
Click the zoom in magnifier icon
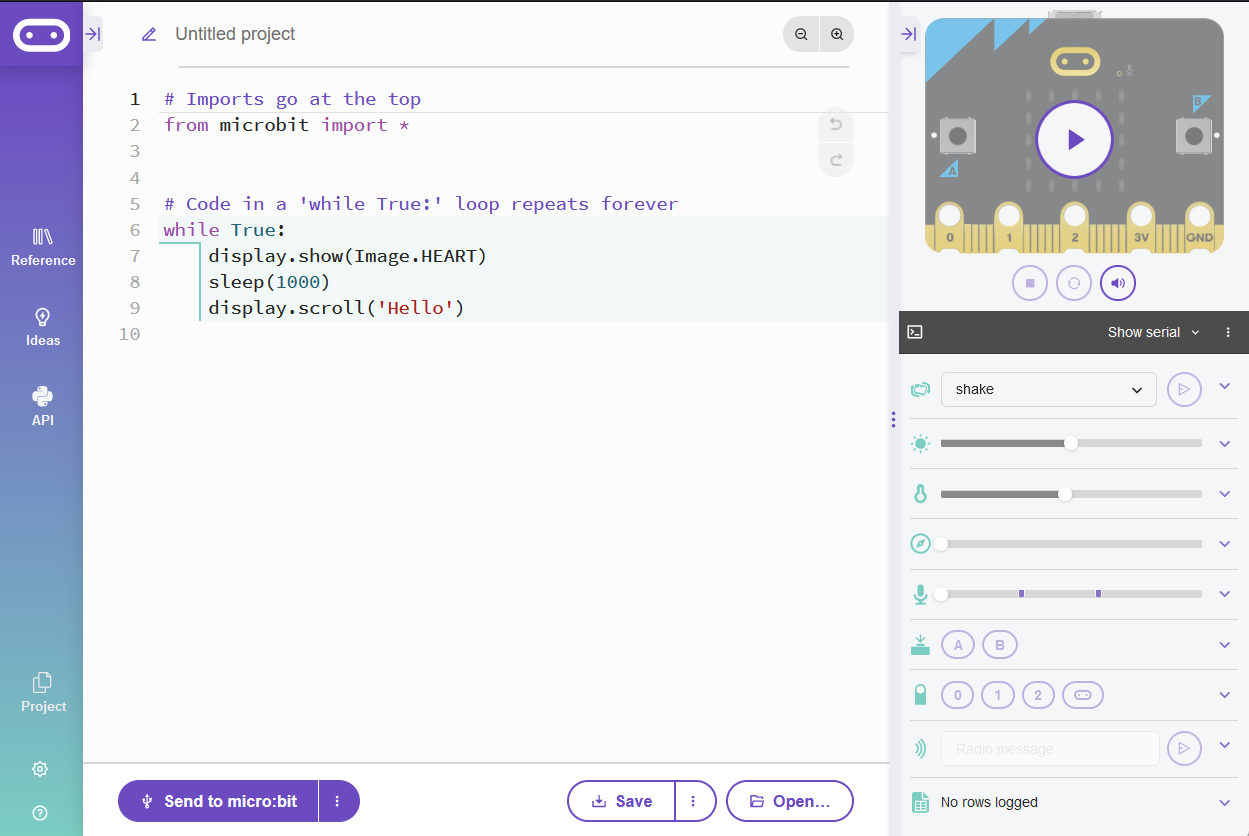pos(837,34)
